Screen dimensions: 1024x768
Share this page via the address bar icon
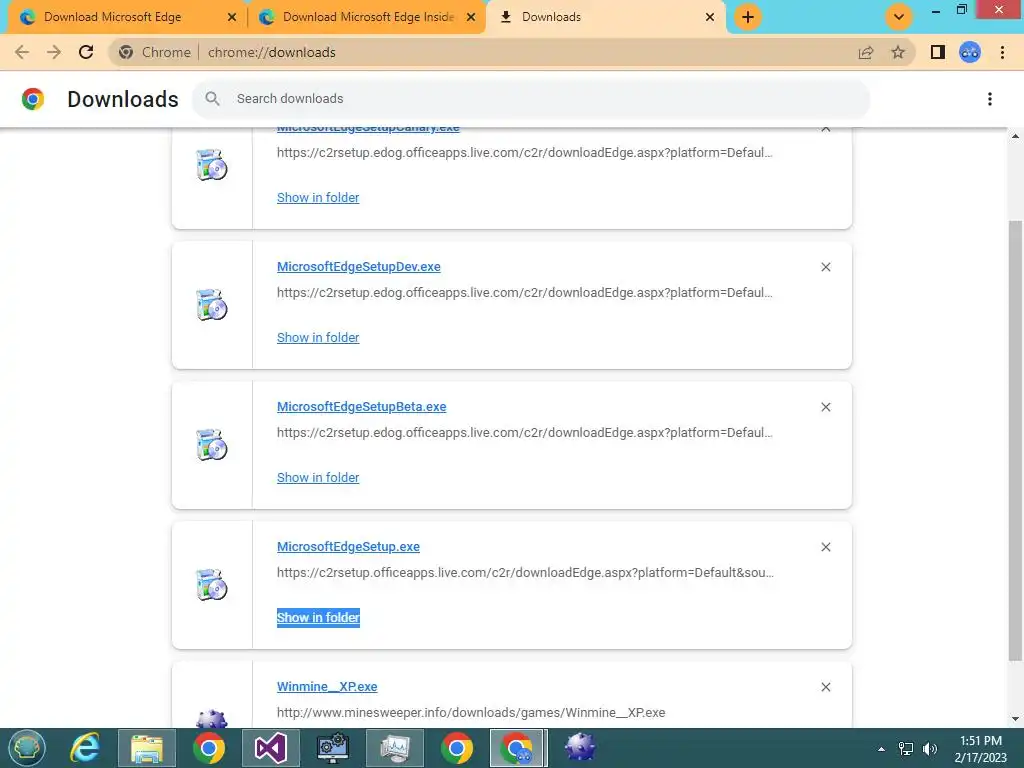[x=866, y=52]
